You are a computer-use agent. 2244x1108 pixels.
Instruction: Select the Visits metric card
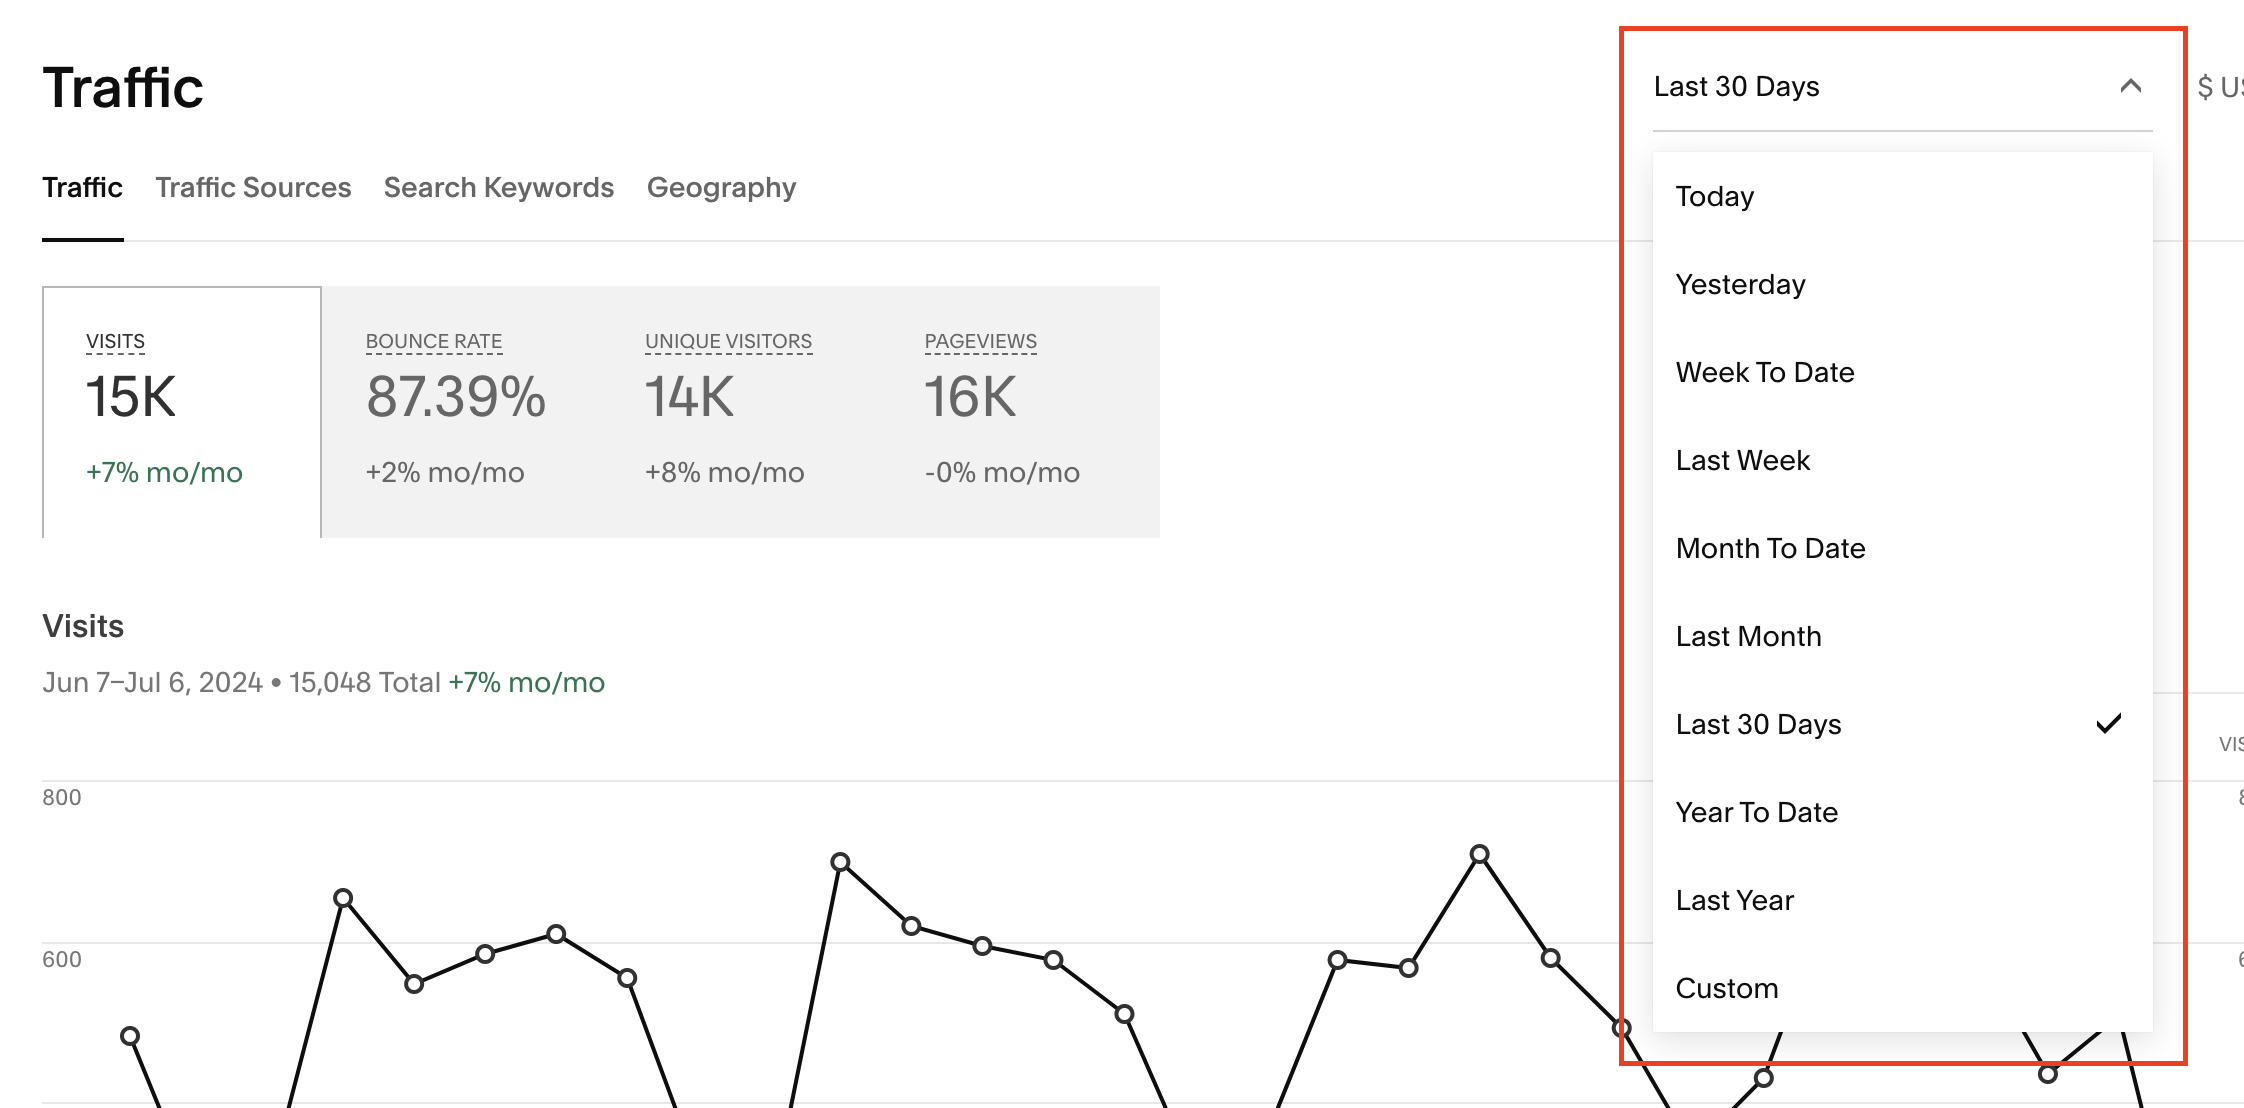pyautogui.click(x=182, y=412)
